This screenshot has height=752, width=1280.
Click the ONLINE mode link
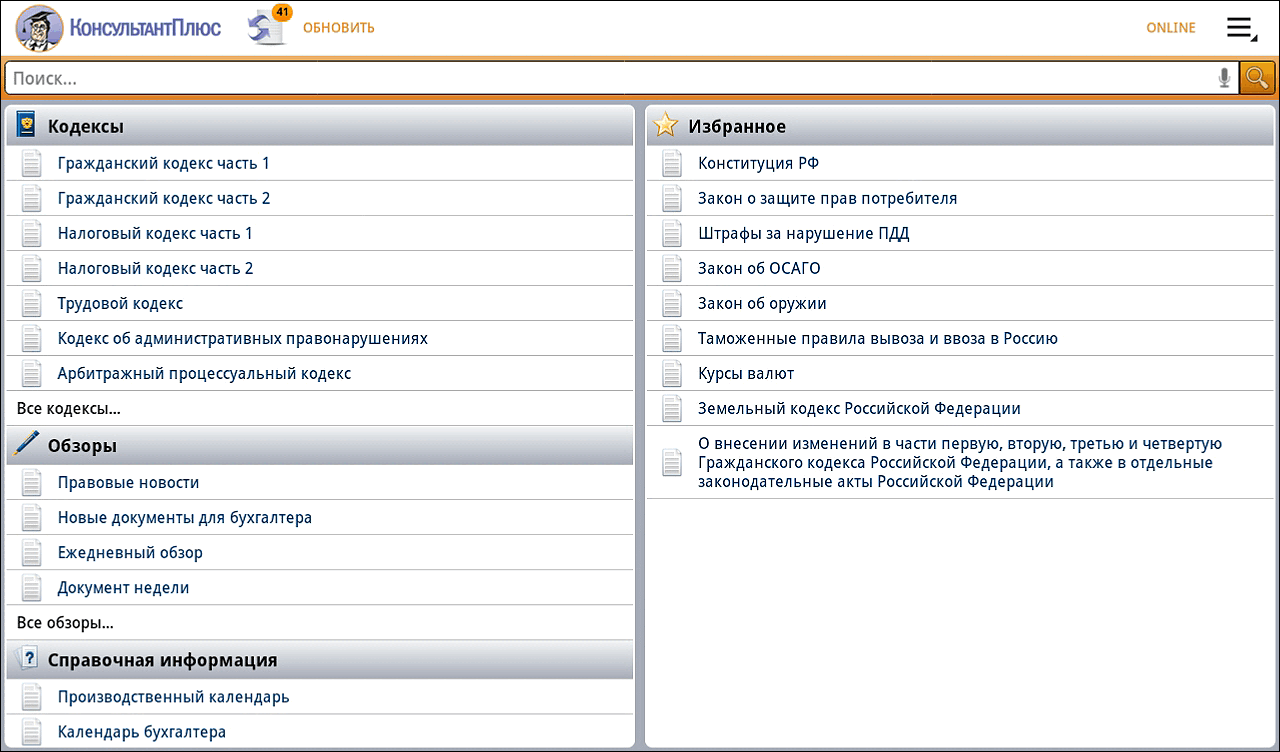[x=1171, y=27]
